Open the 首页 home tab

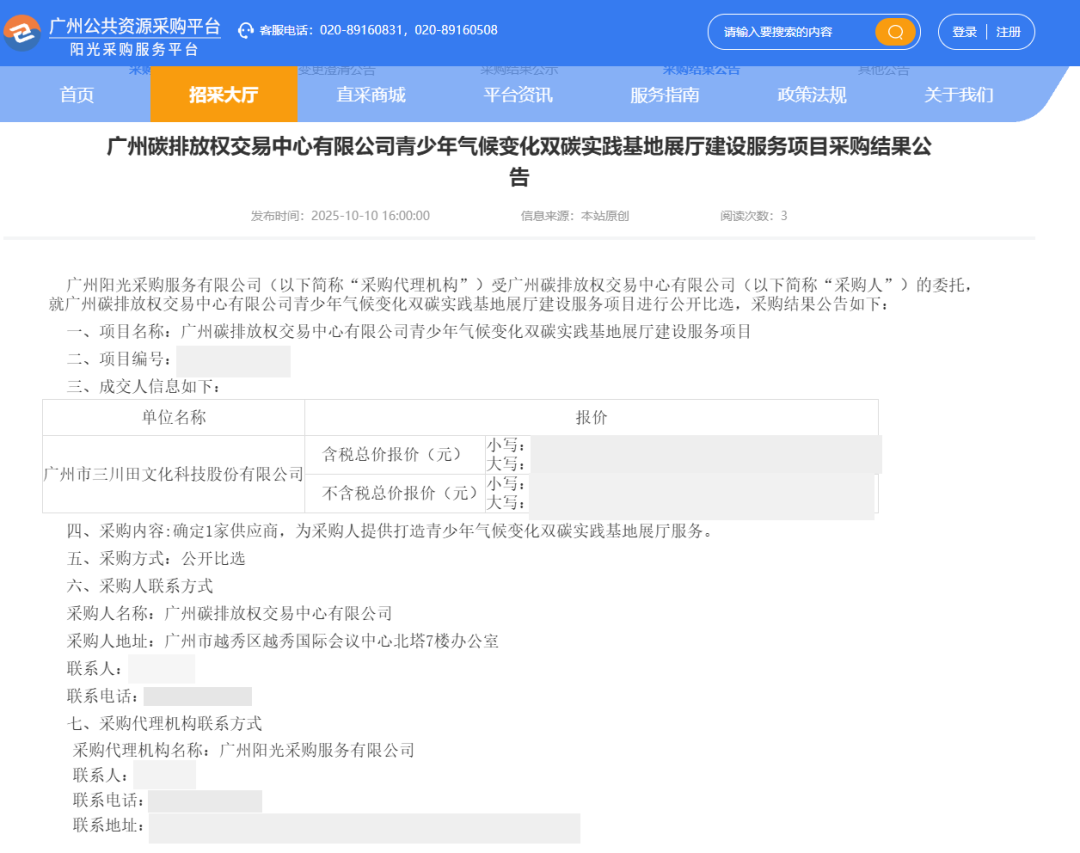tap(77, 95)
